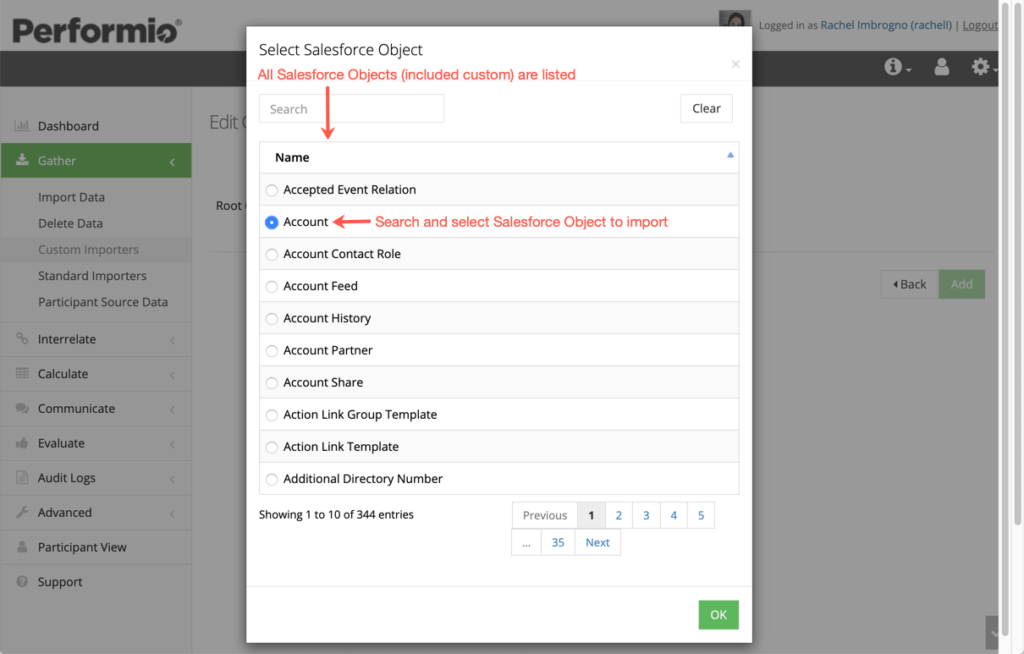
Task: Click the Support question mark icon
Action: [22, 581]
